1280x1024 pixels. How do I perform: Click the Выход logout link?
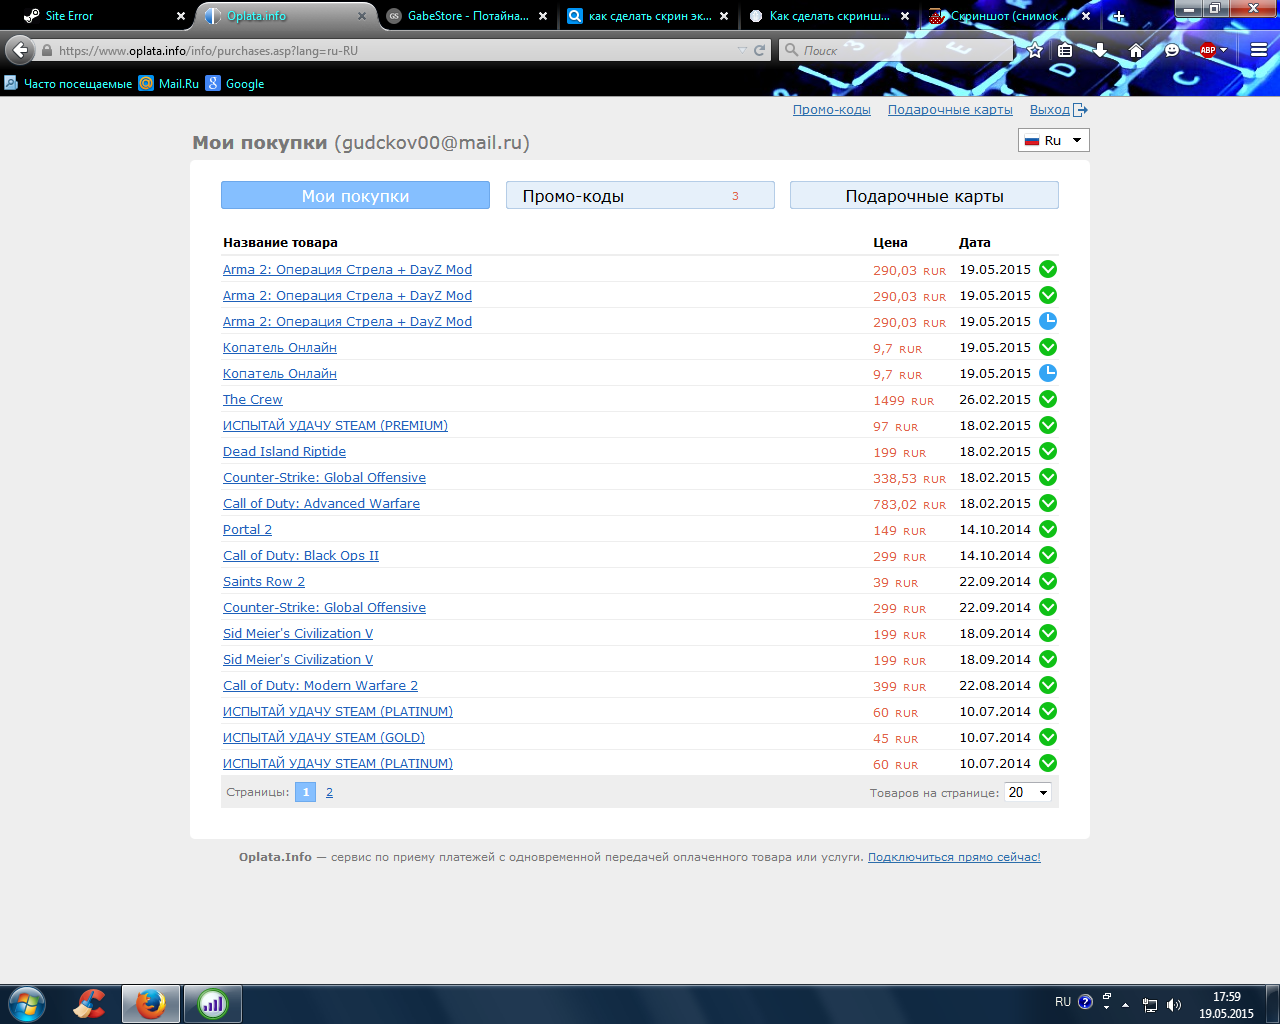[1050, 110]
